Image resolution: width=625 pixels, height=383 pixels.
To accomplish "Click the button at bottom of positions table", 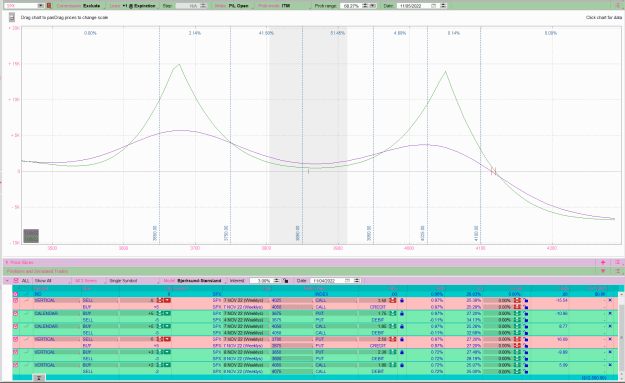I will [x=39, y=377].
